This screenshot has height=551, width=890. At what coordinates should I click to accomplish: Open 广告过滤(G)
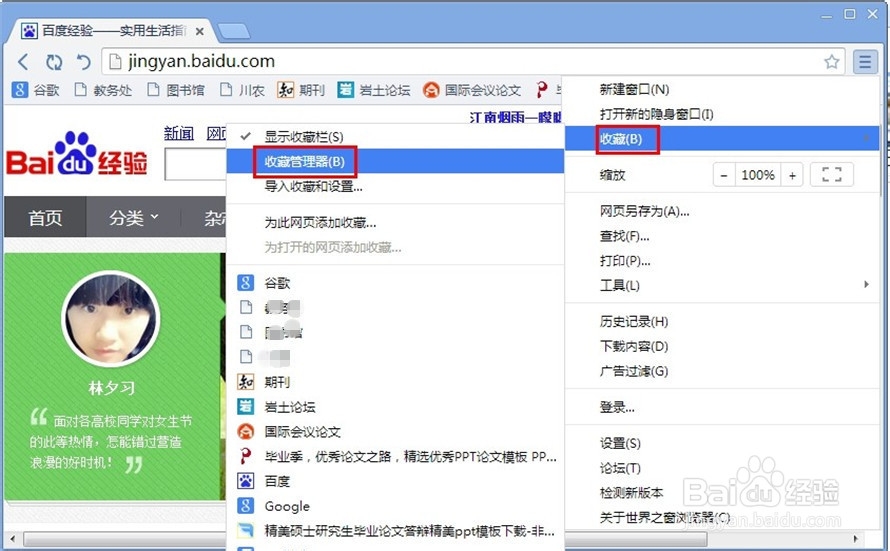click(722, 371)
